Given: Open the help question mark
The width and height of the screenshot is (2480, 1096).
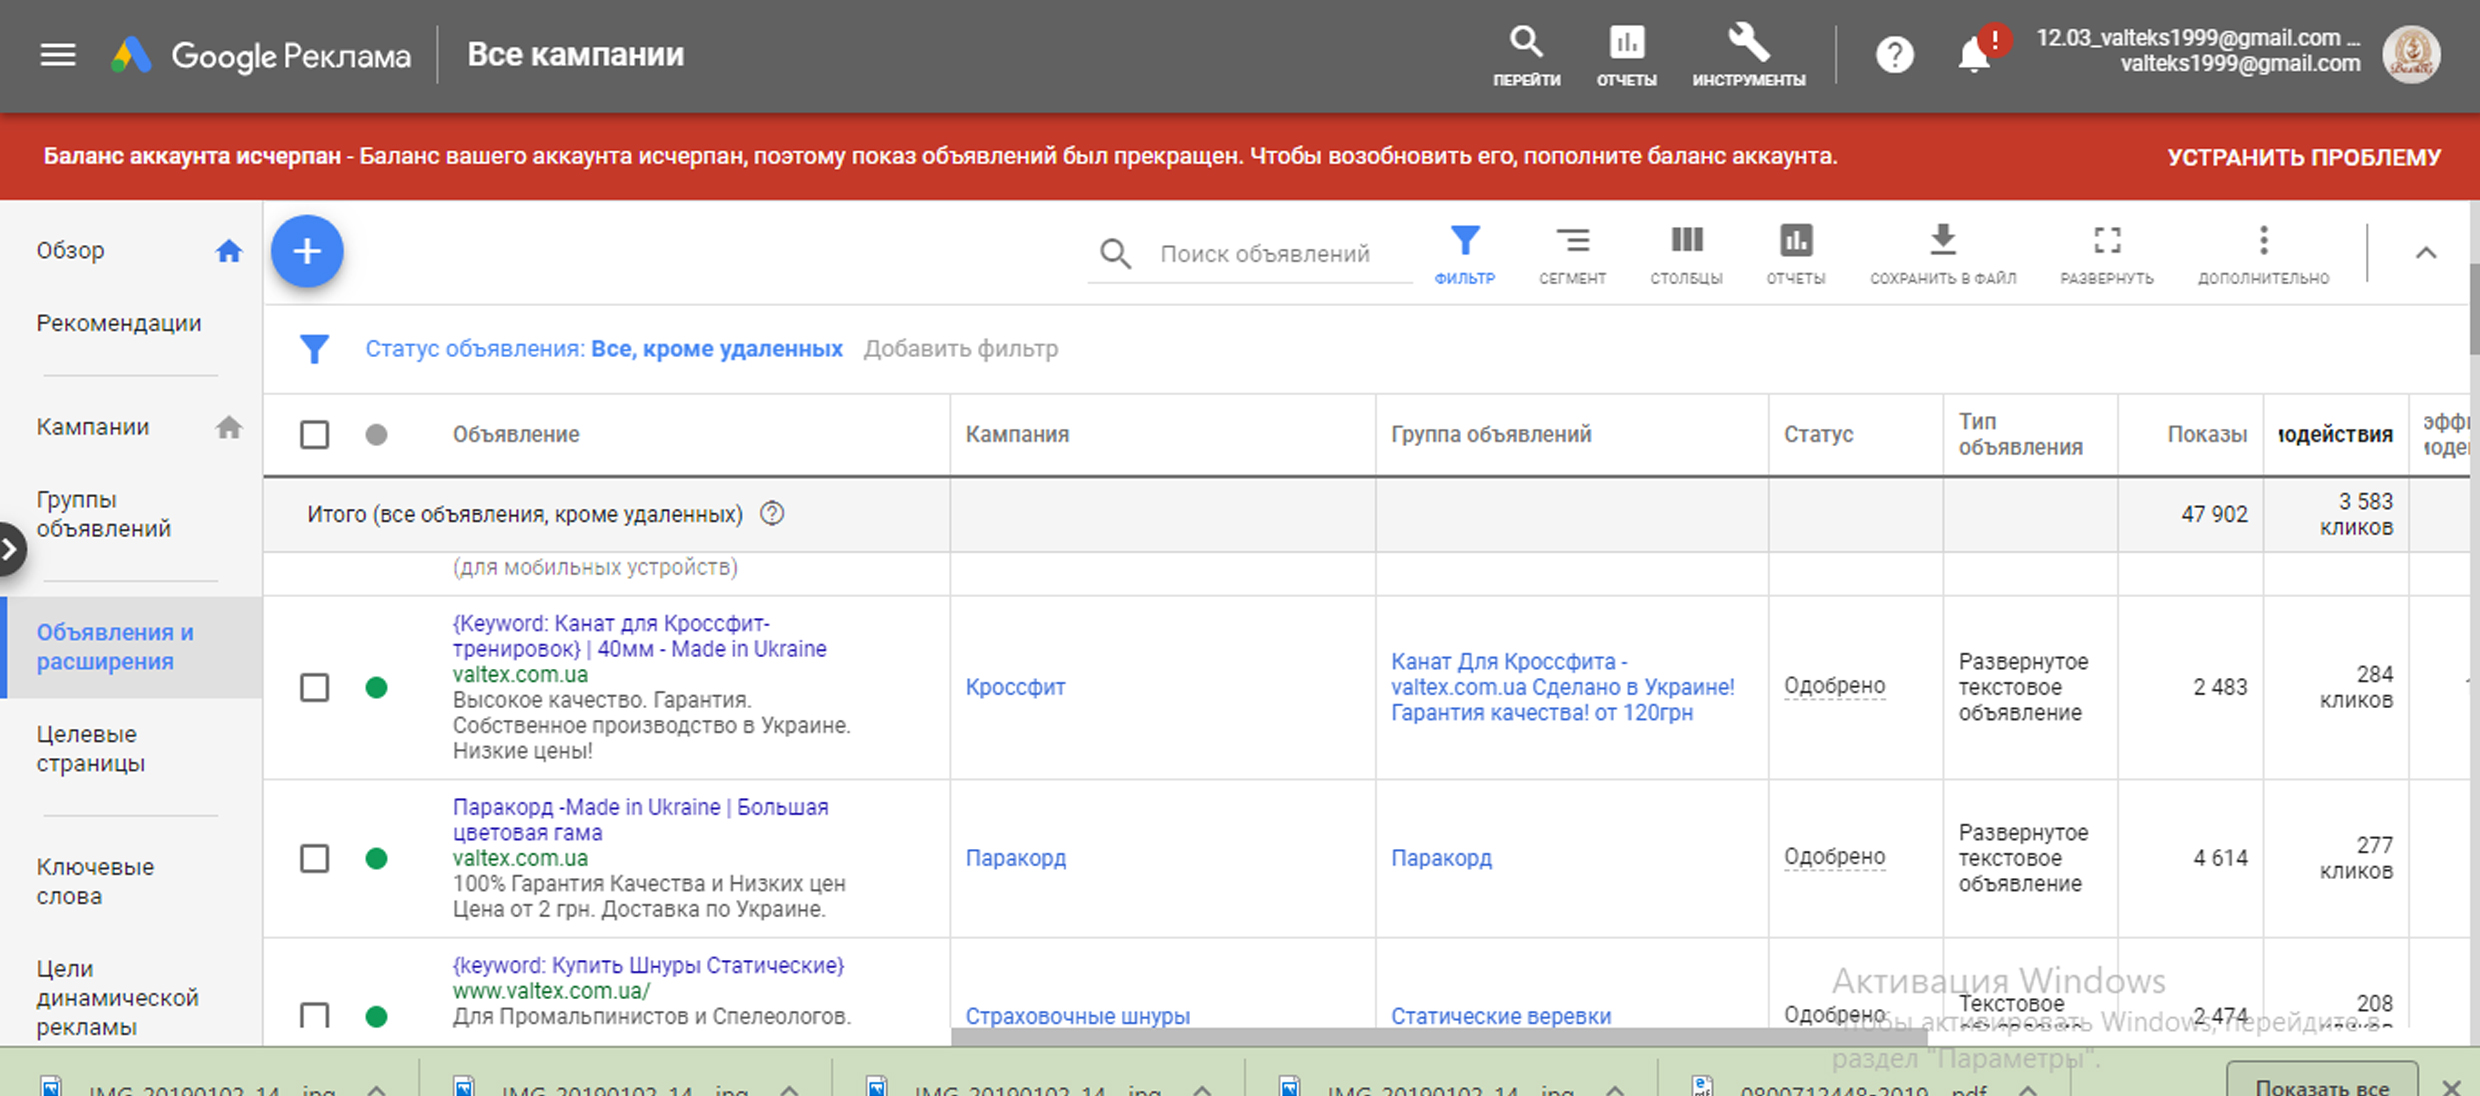Looking at the screenshot, I should click(x=1894, y=55).
